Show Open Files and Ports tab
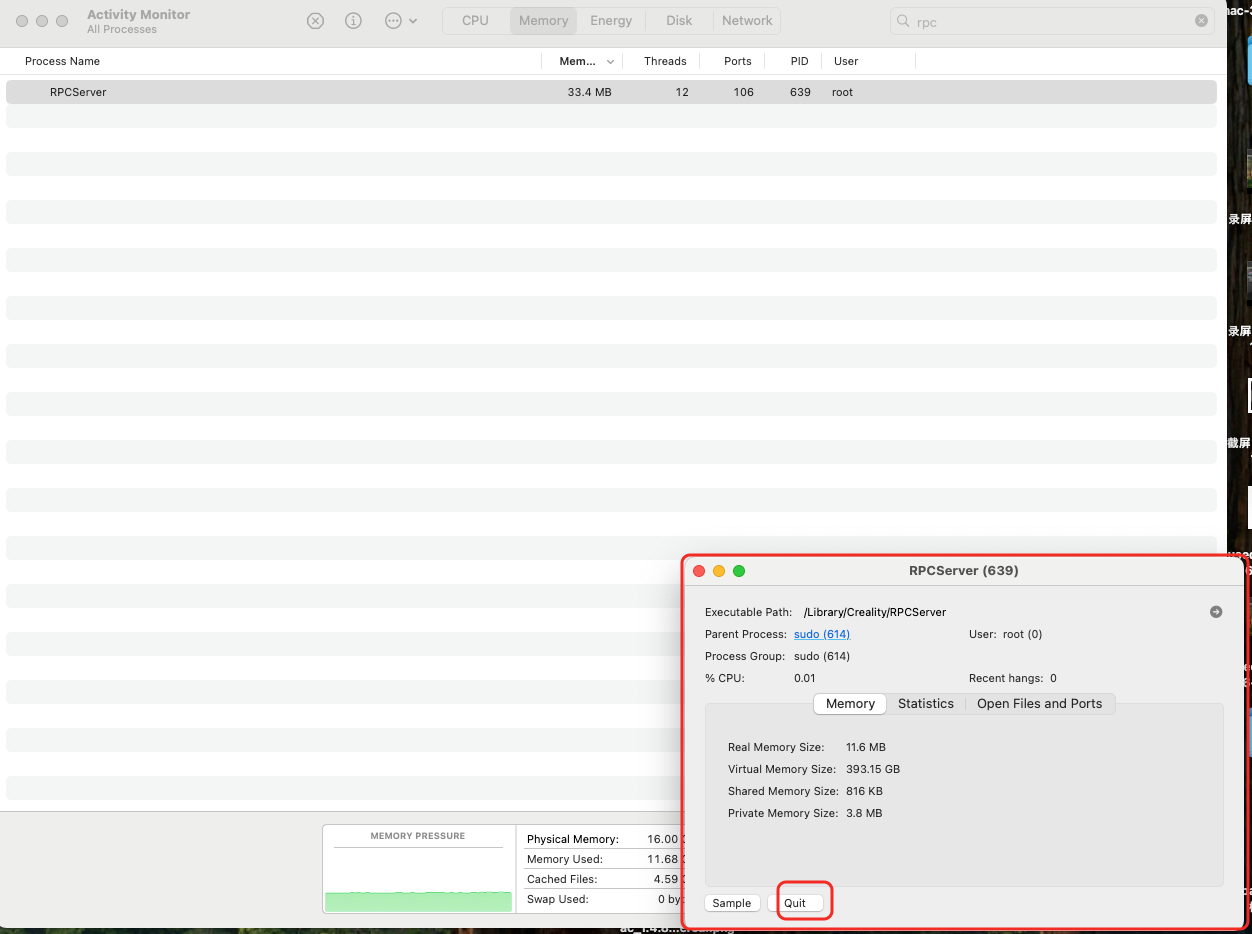The image size is (1252, 934). click(1039, 704)
